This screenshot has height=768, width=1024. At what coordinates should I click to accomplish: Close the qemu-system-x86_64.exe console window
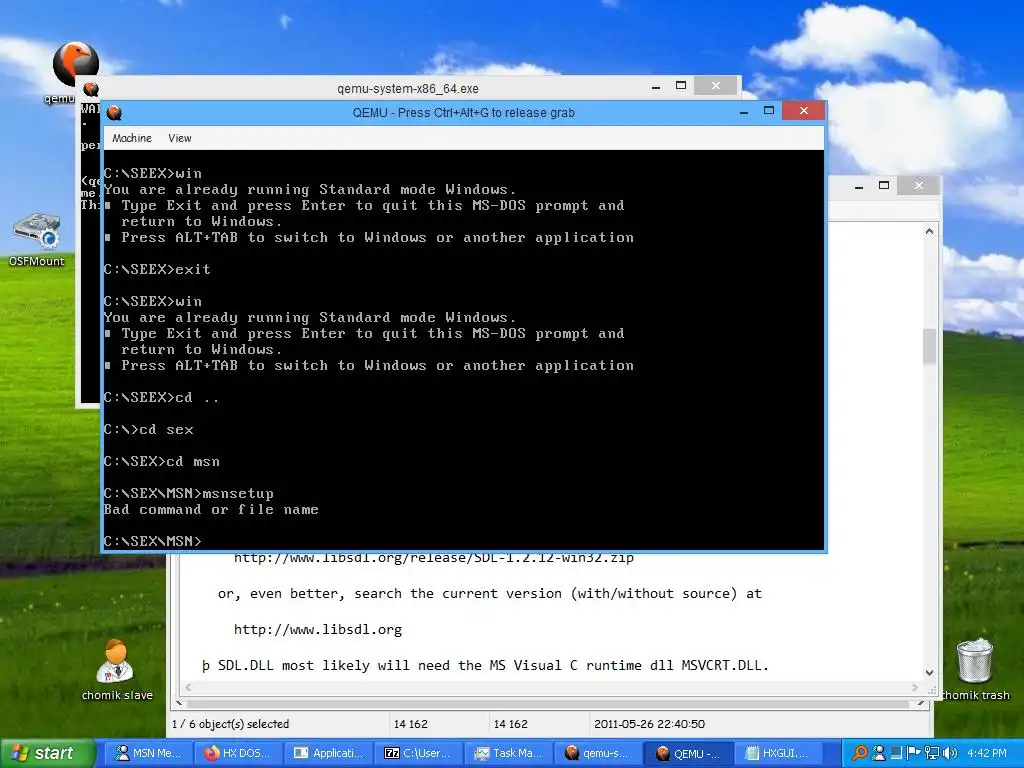(716, 86)
